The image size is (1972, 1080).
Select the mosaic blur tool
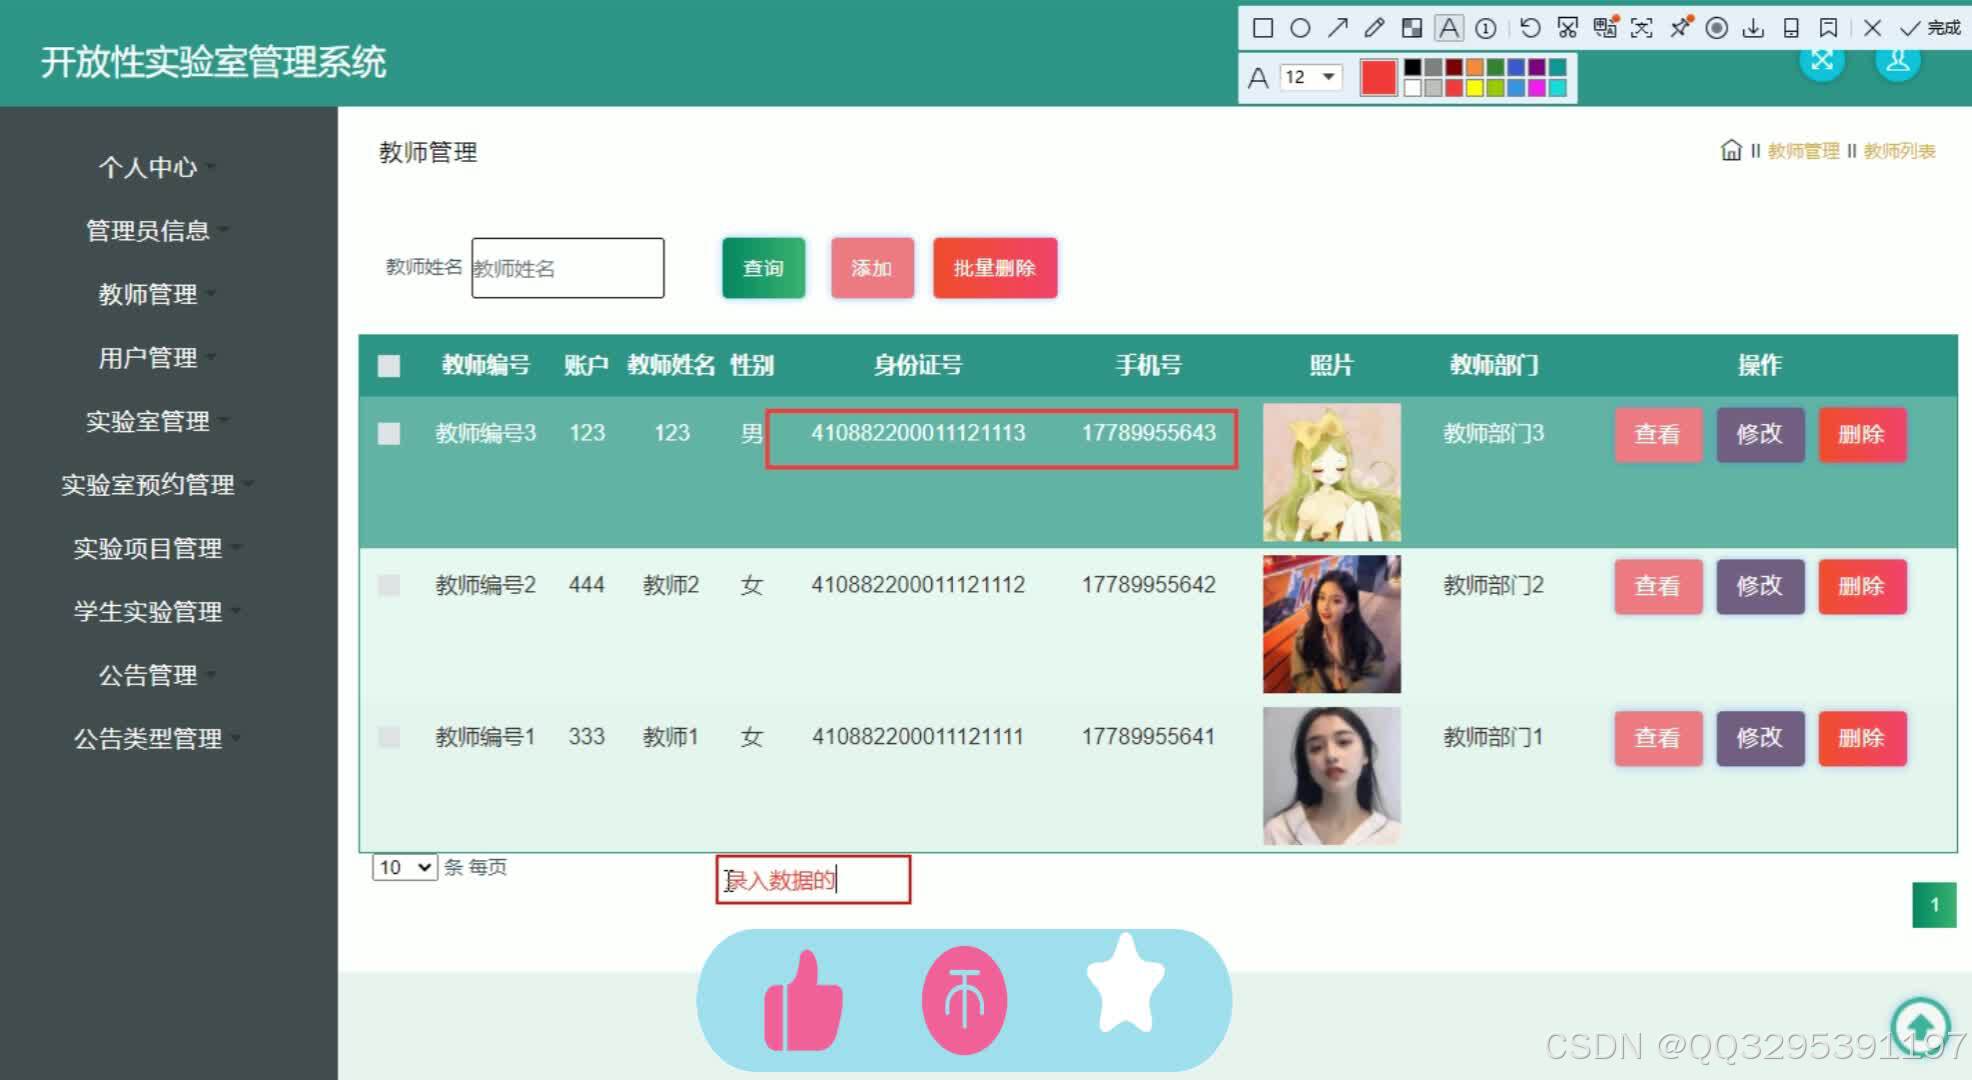point(1412,28)
